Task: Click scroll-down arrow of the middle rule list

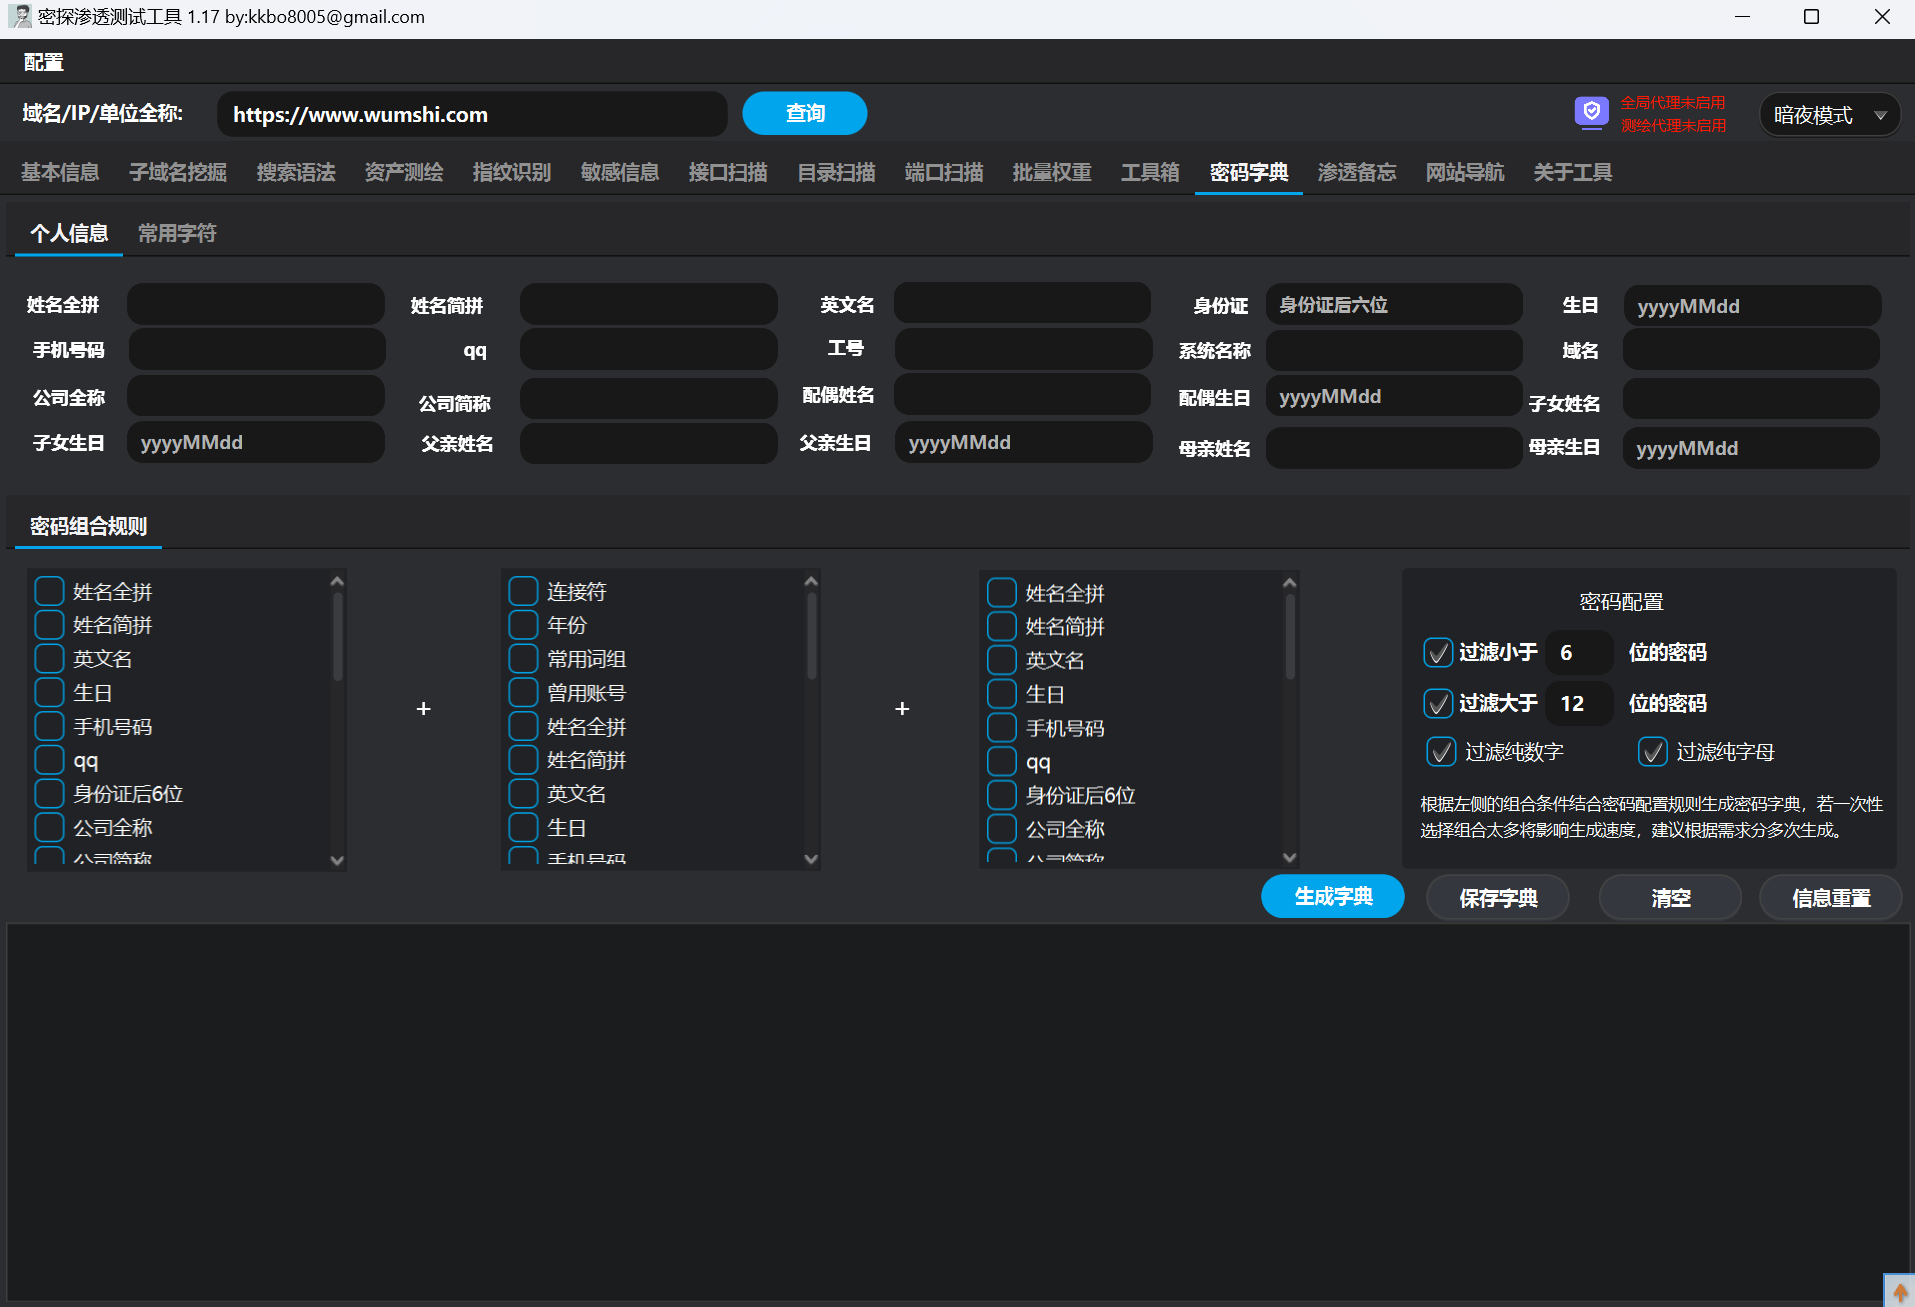Action: pyautogui.click(x=811, y=859)
